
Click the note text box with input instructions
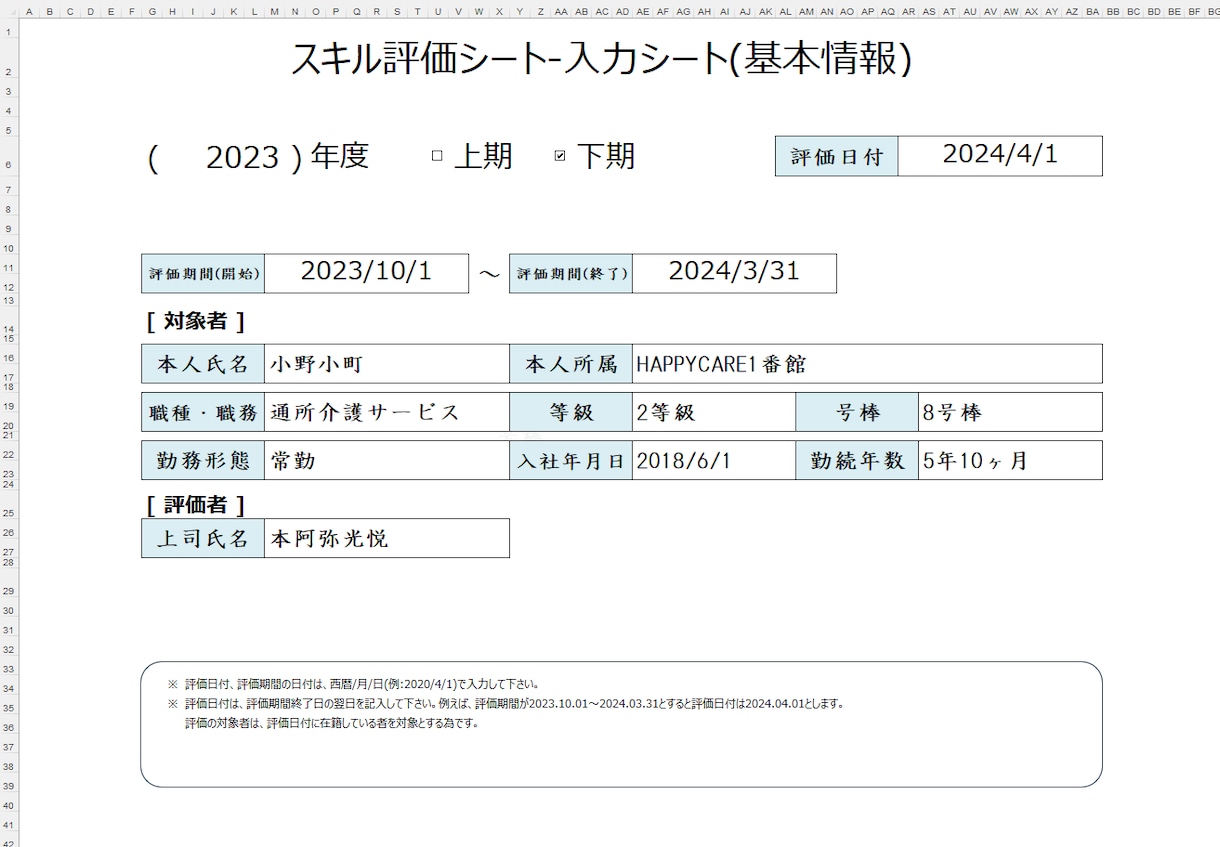tap(621, 724)
